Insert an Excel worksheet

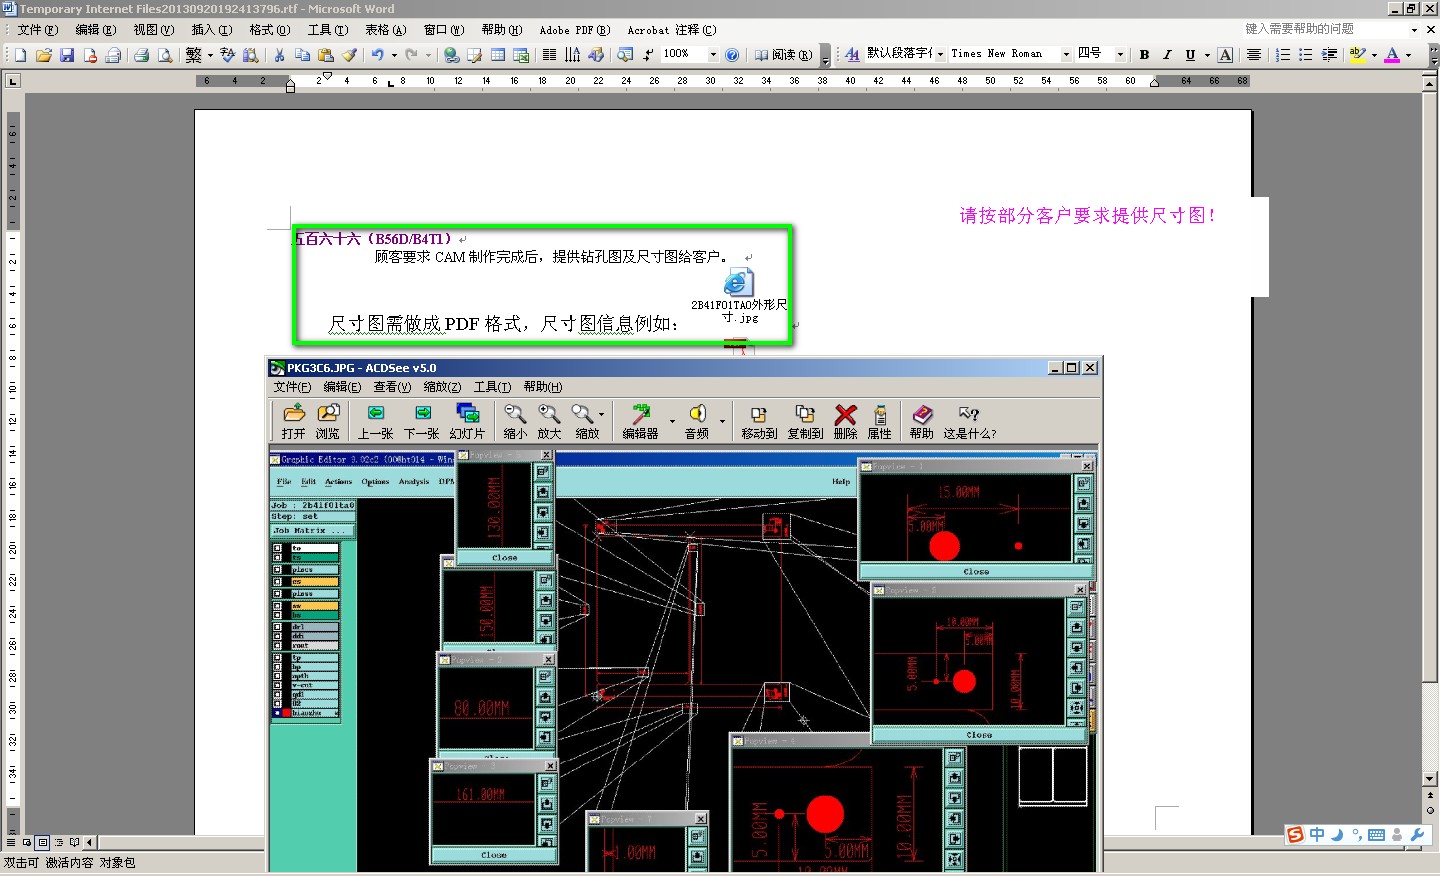(x=521, y=55)
